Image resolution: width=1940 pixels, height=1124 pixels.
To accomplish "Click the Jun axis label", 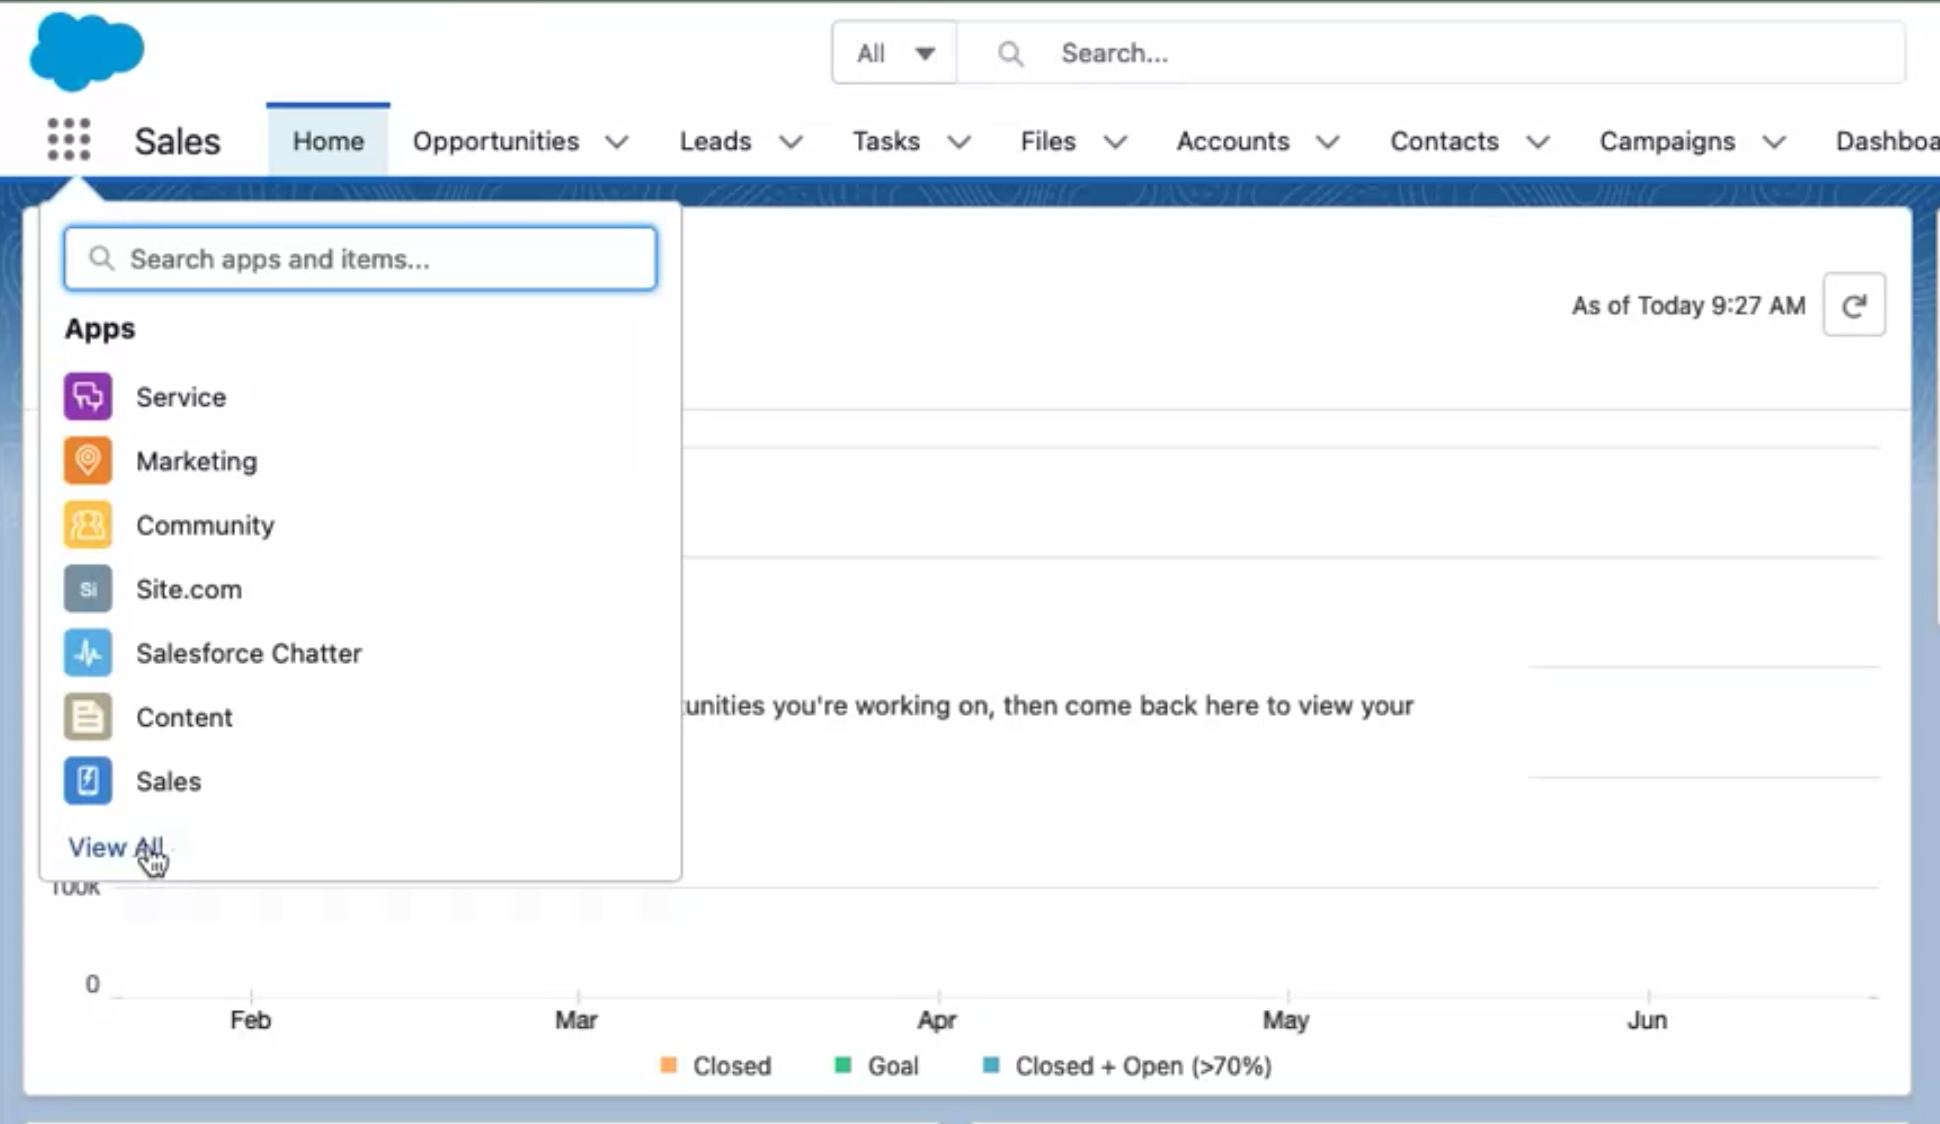I will pyautogui.click(x=1647, y=1020).
